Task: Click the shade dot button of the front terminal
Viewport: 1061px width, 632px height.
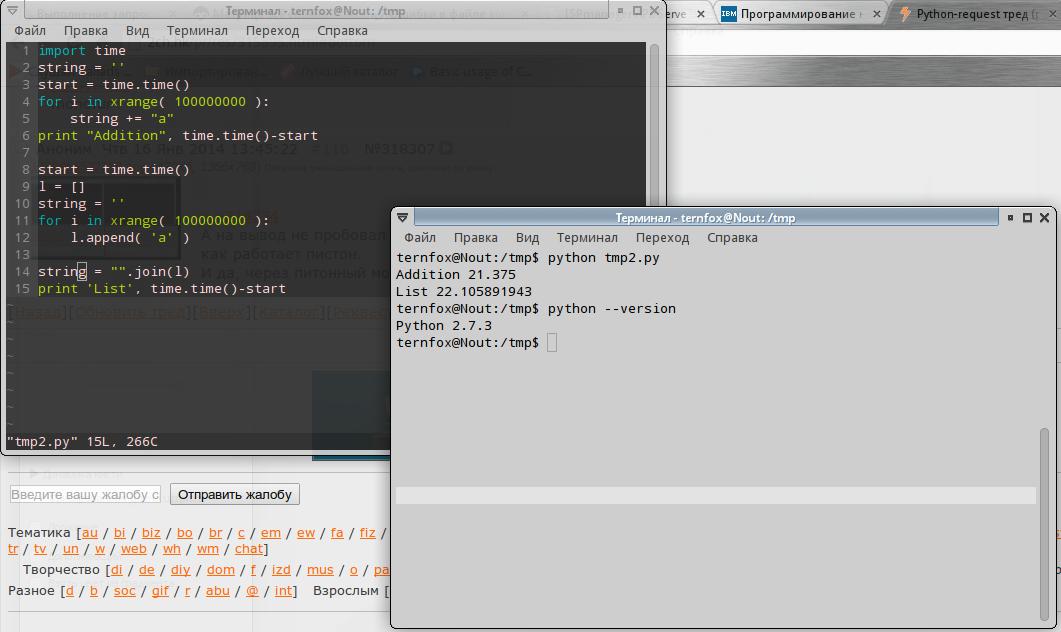Action: pos(1010,217)
